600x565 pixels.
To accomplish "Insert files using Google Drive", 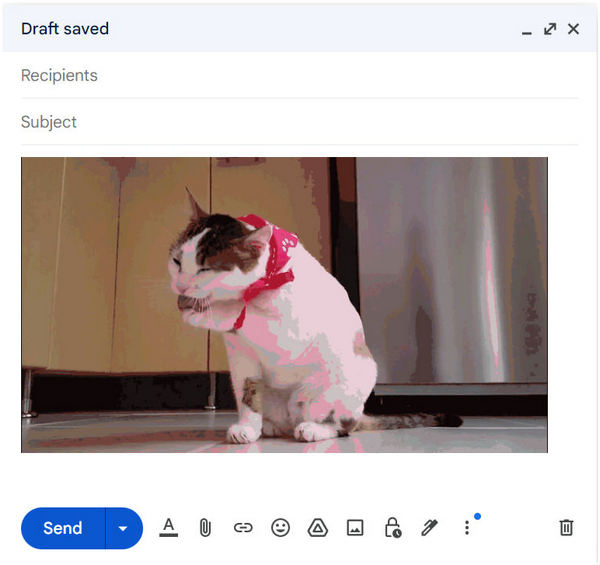I will (x=318, y=528).
